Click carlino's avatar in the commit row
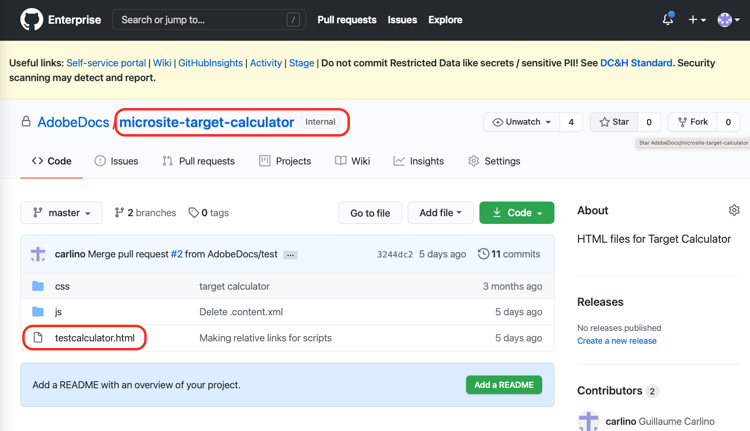Viewport: 750px width, 431px height. point(38,254)
